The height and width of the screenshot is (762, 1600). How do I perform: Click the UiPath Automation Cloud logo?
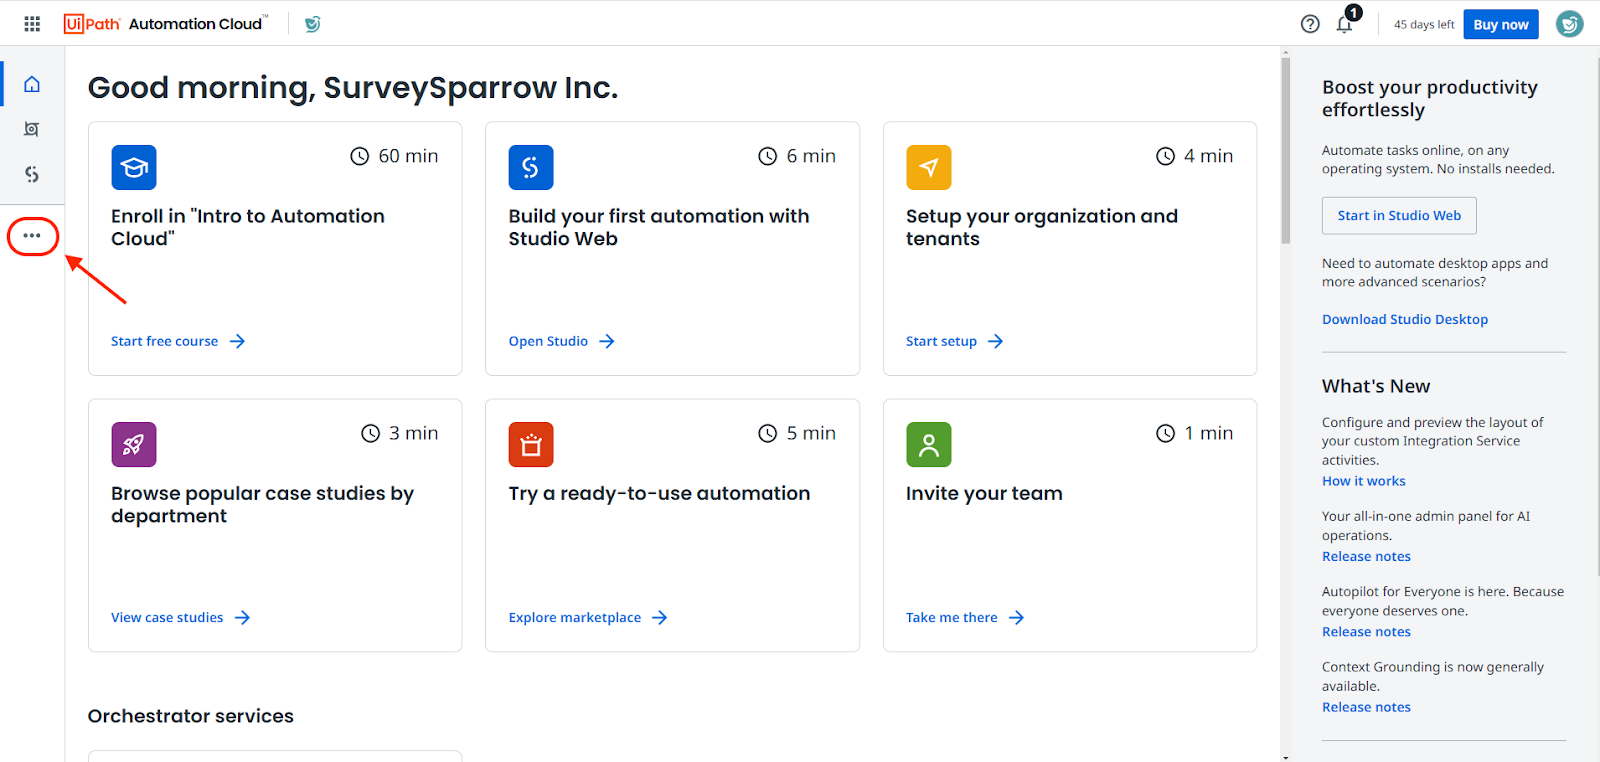(166, 24)
